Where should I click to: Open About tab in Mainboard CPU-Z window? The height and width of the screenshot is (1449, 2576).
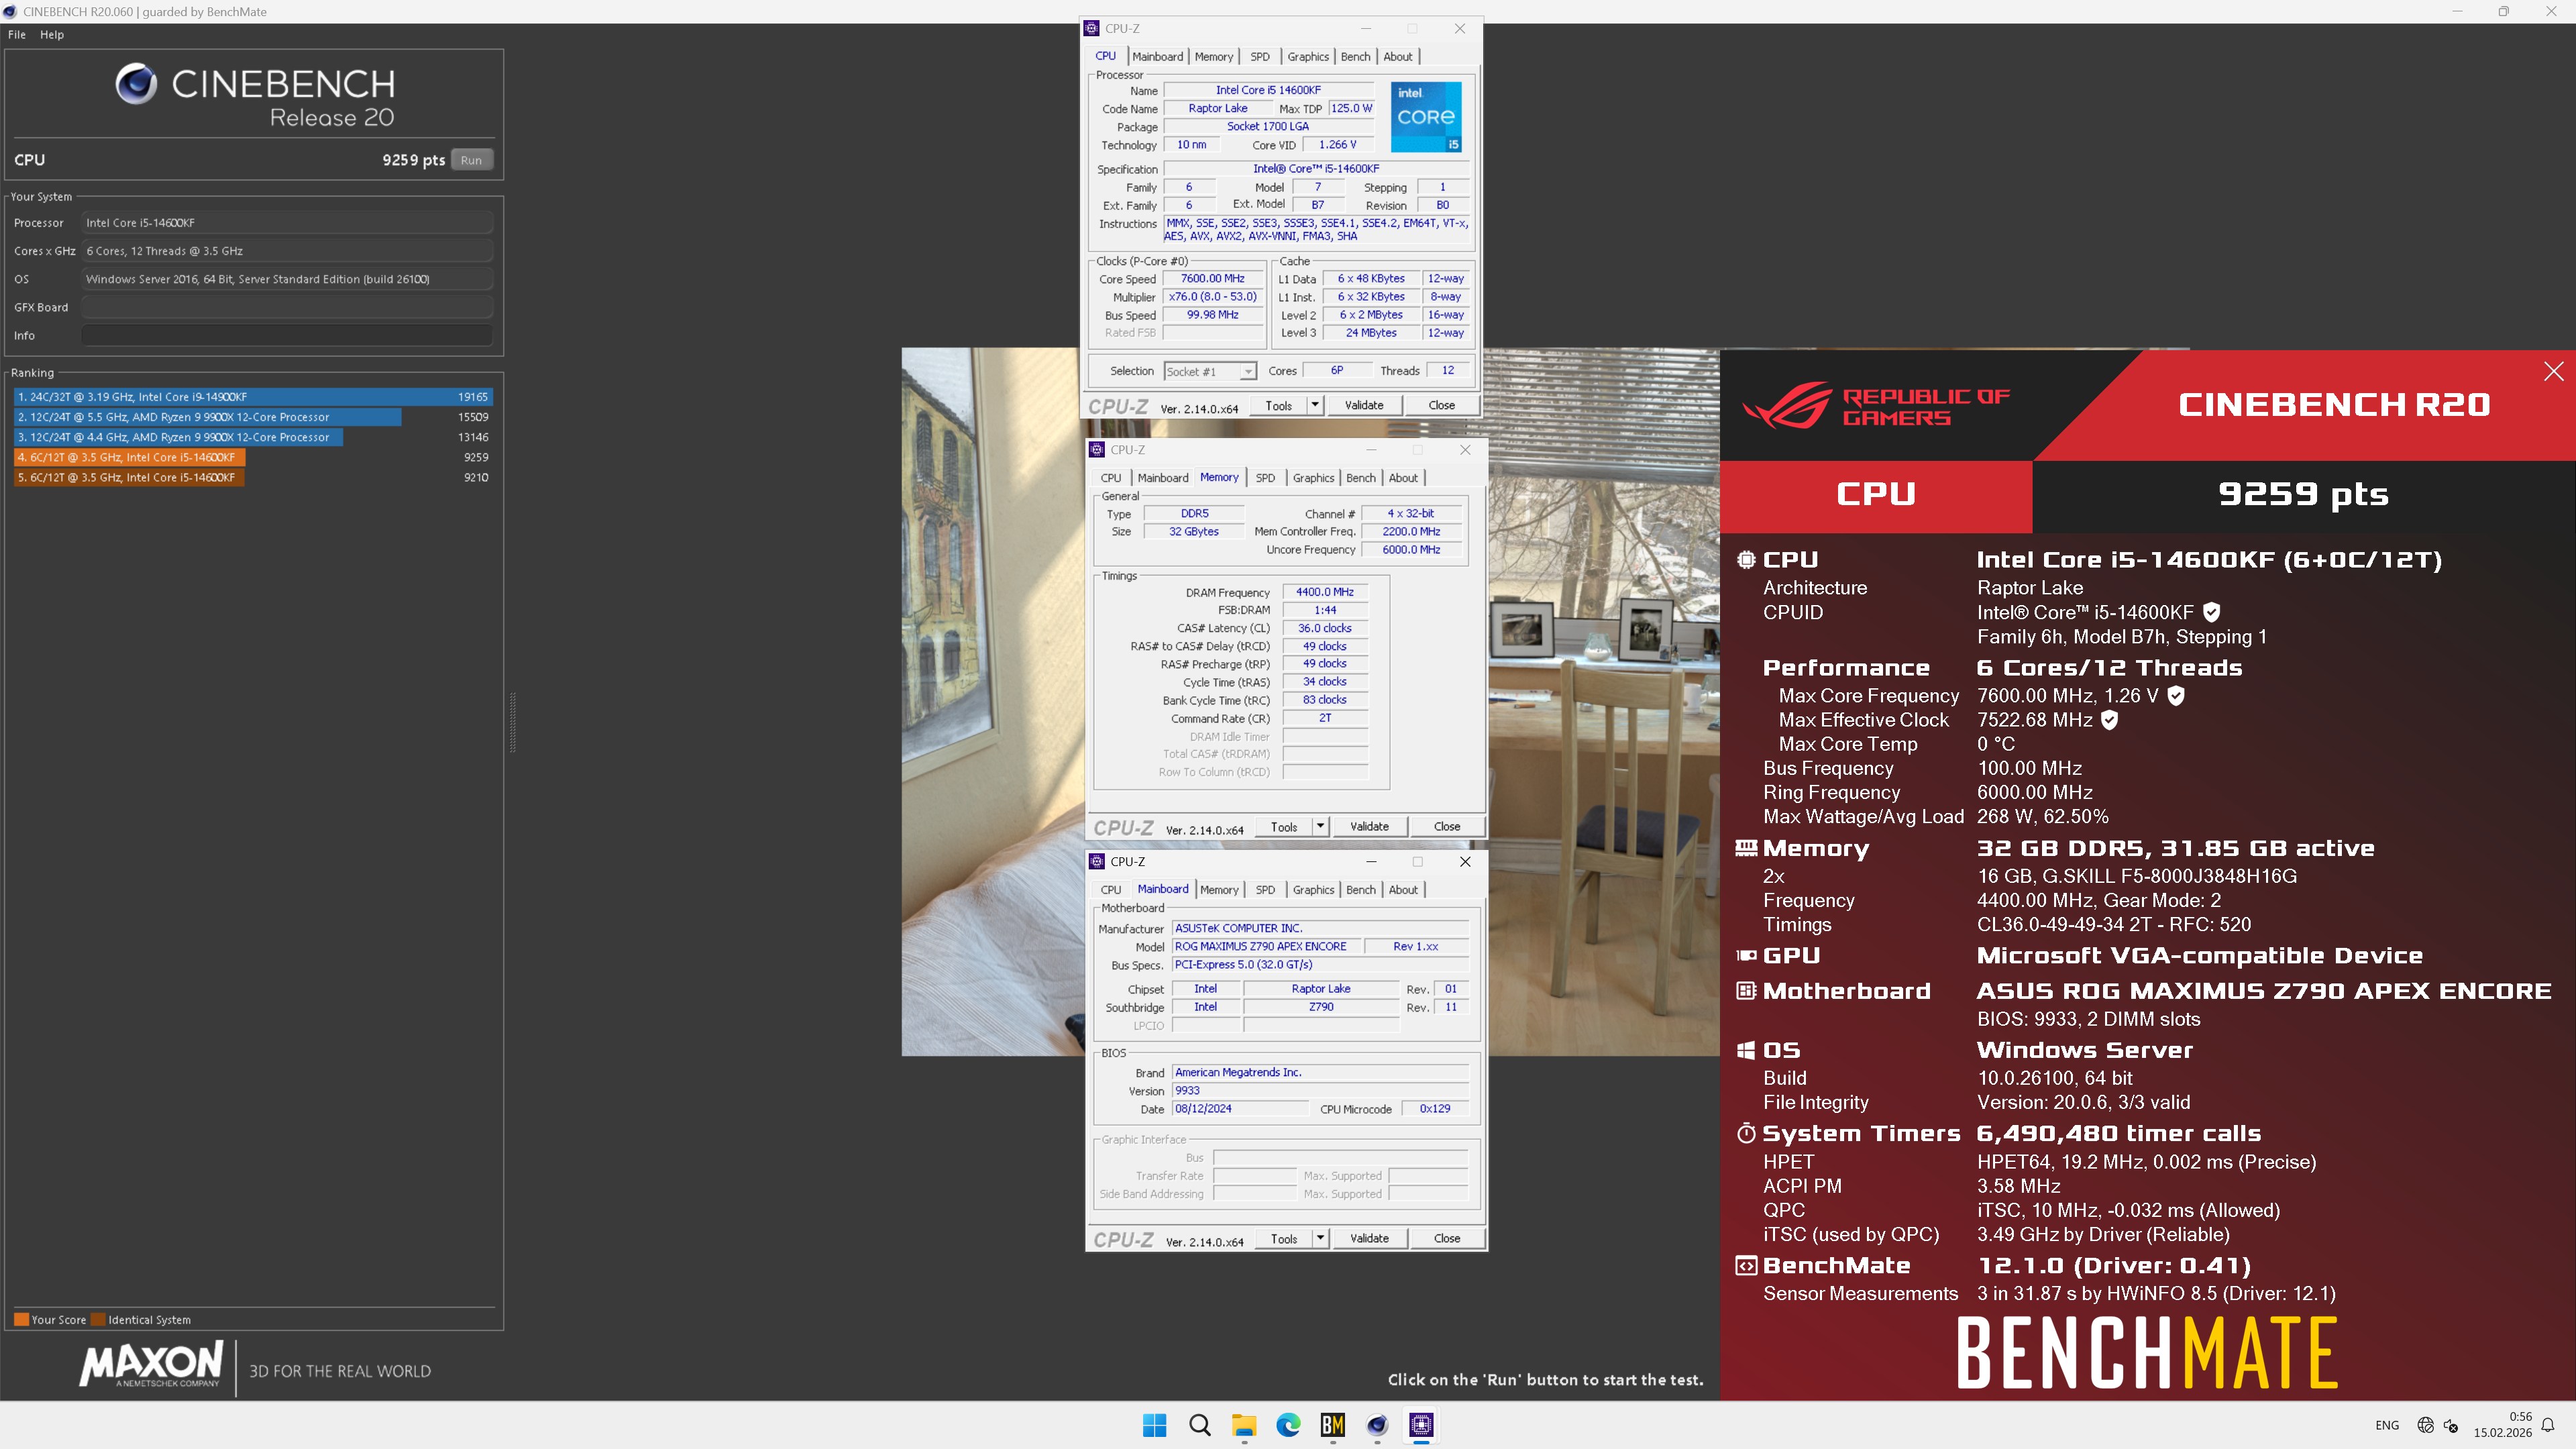[x=1403, y=890]
